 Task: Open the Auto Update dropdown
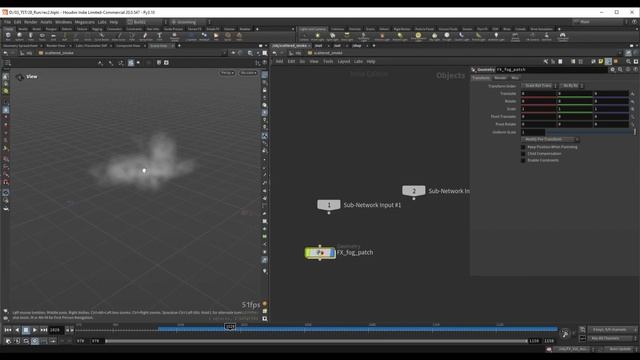[x=621, y=349]
